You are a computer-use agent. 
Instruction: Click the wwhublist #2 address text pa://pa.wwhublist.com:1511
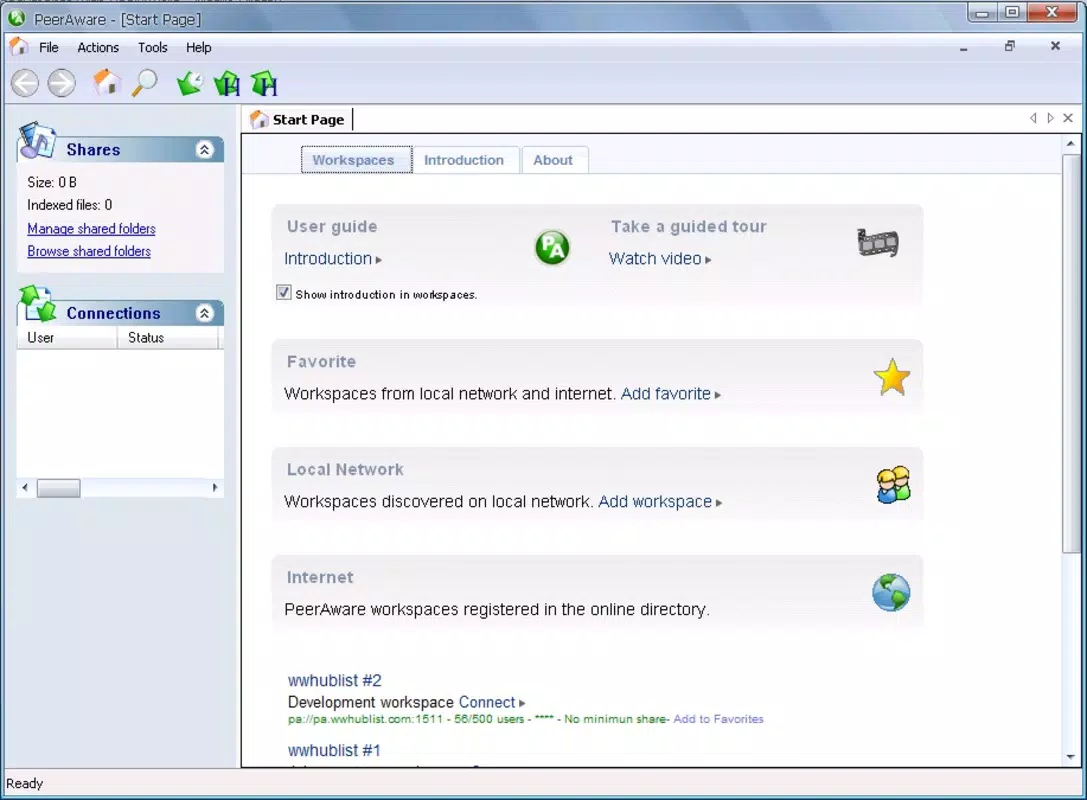tap(365, 720)
